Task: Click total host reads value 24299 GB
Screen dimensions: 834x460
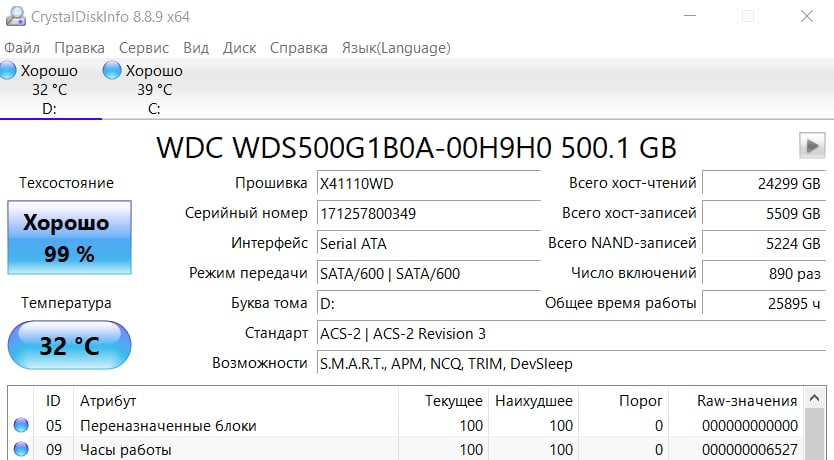Action: [x=764, y=184]
